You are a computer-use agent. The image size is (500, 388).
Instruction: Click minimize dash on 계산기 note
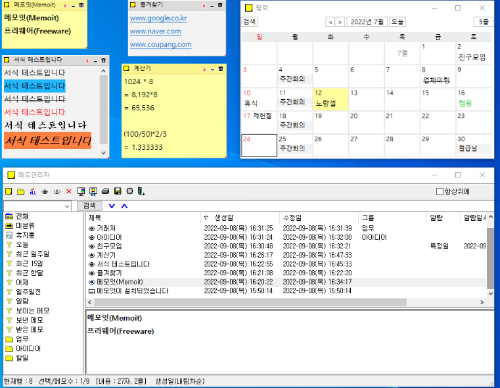[213, 69]
